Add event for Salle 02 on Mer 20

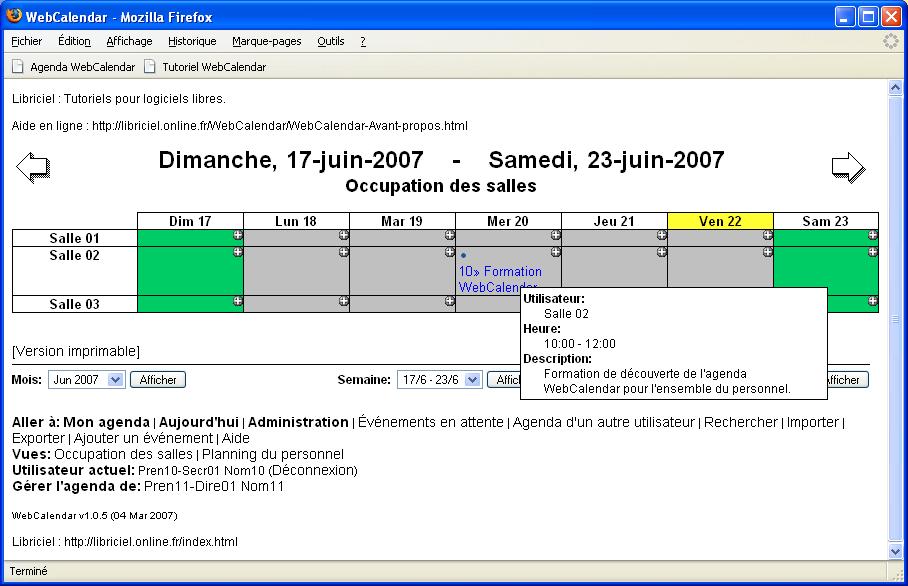tap(555, 252)
